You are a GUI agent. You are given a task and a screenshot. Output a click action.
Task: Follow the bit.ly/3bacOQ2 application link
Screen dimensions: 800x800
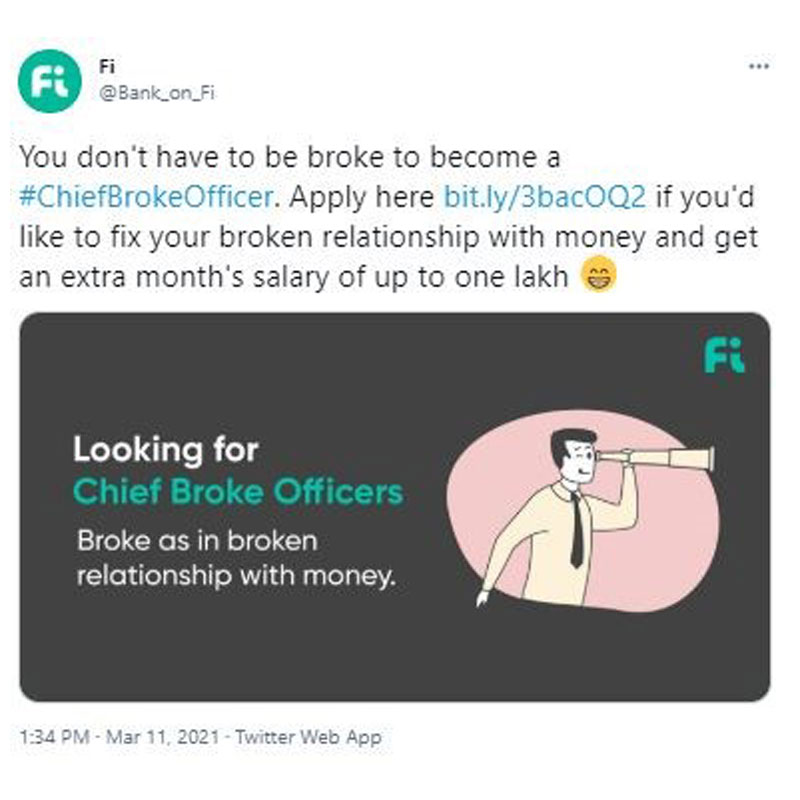pos(545,196)
